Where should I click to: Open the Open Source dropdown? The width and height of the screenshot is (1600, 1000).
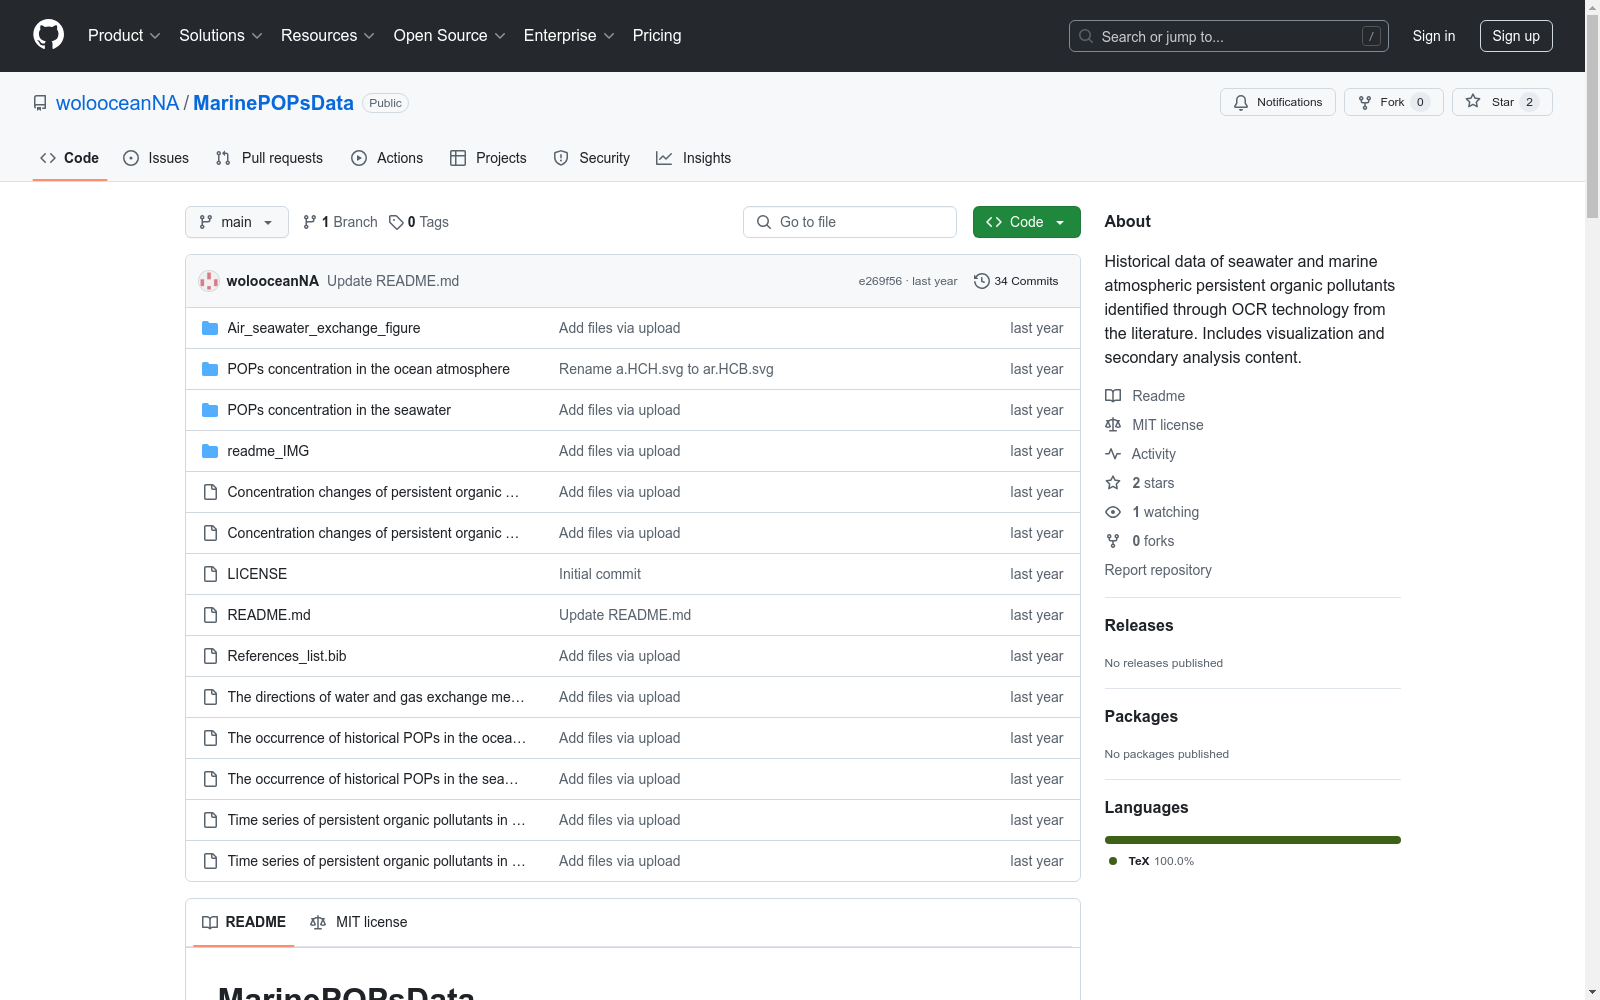(450, 36)
